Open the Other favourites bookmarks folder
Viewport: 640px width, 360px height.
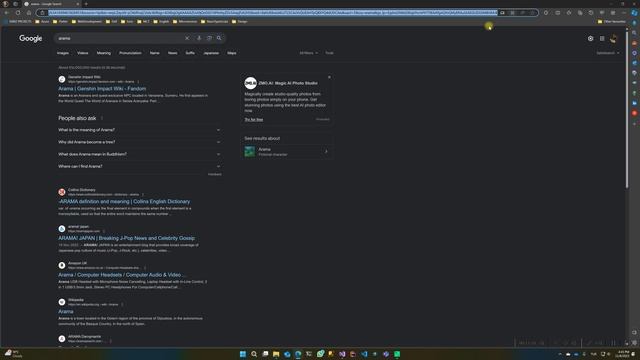click(611, 21)
